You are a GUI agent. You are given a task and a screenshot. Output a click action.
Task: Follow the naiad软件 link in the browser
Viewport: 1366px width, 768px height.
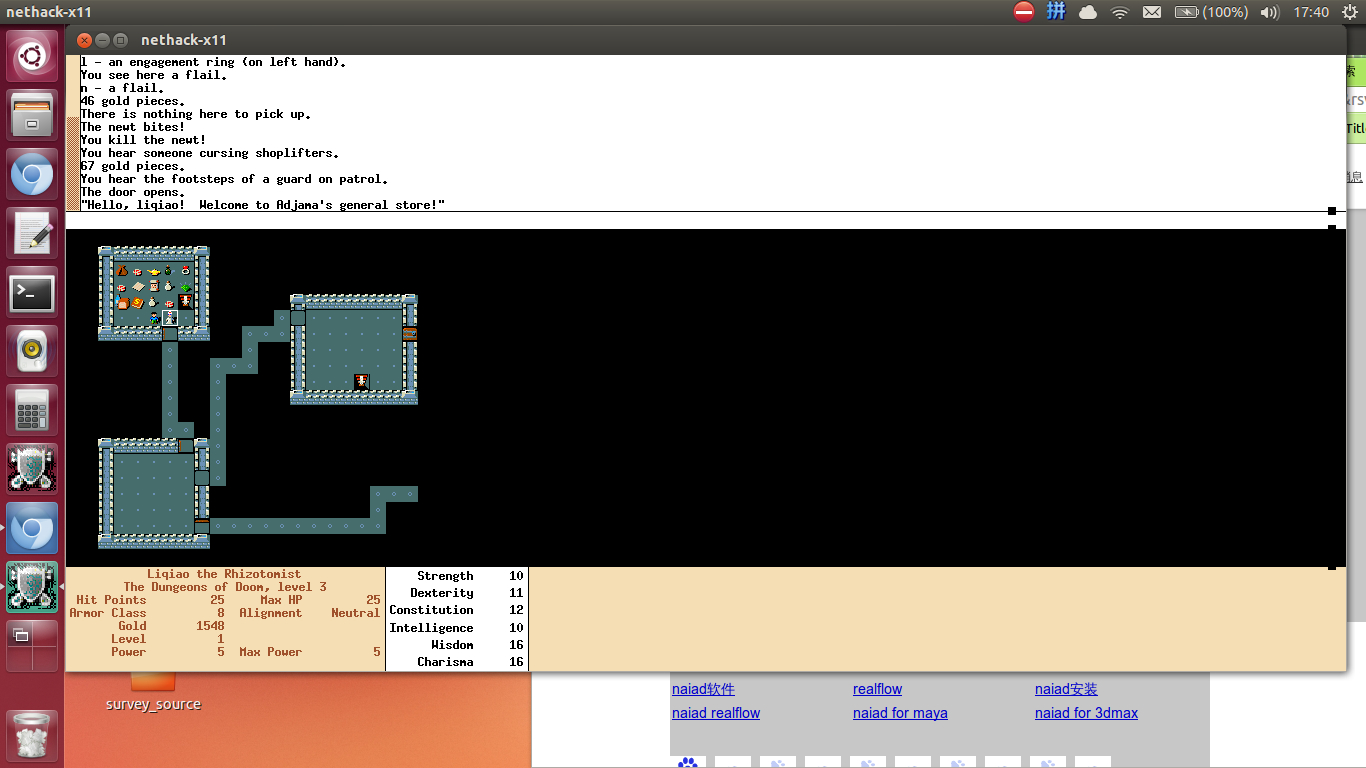point(703,689)
